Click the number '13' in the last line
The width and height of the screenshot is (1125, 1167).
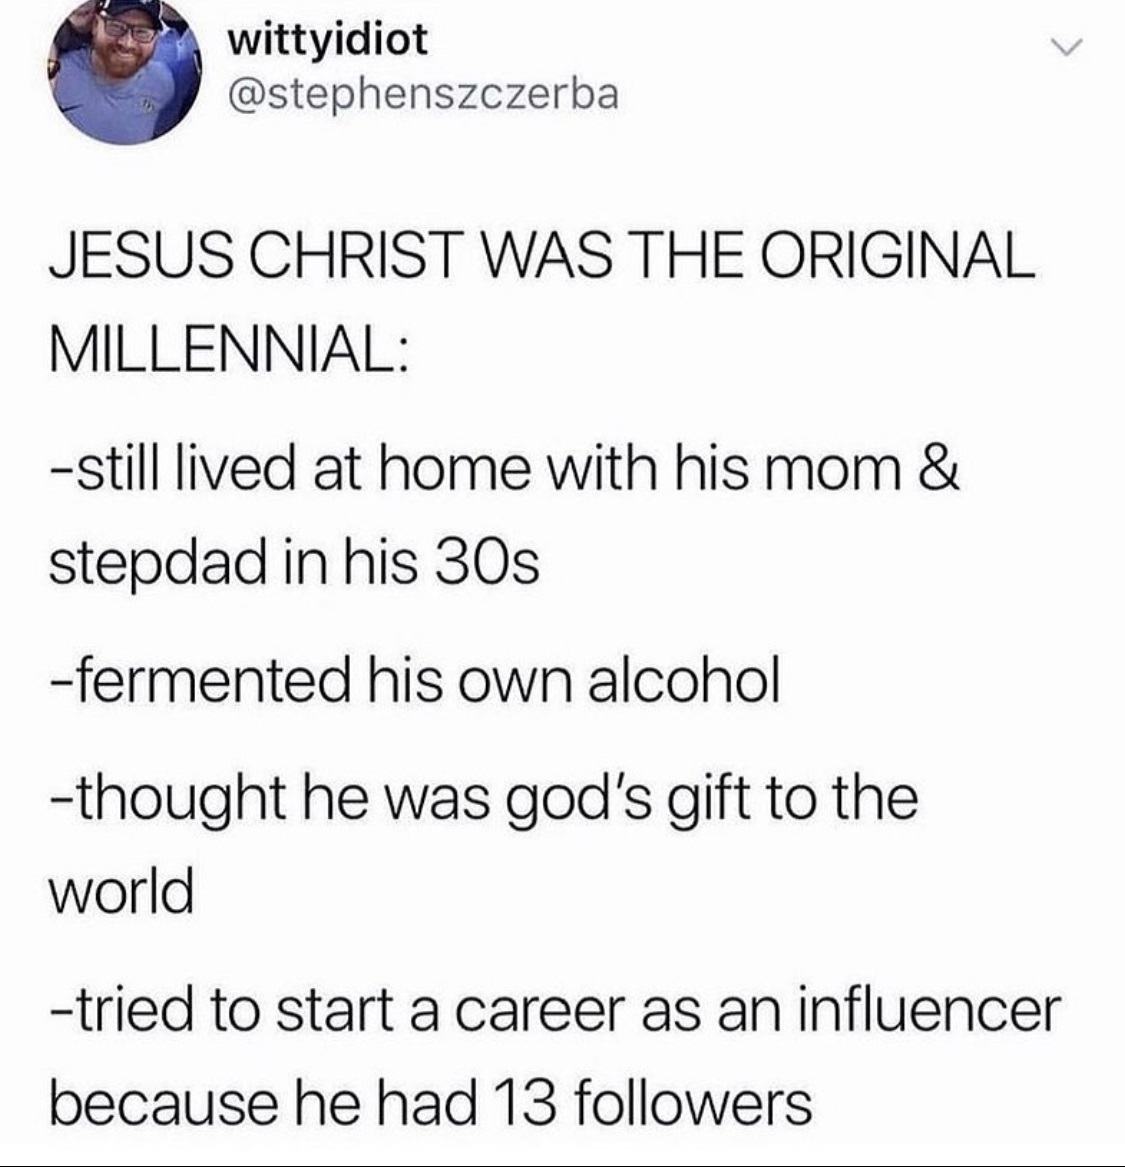click(x=526, y=1102)
